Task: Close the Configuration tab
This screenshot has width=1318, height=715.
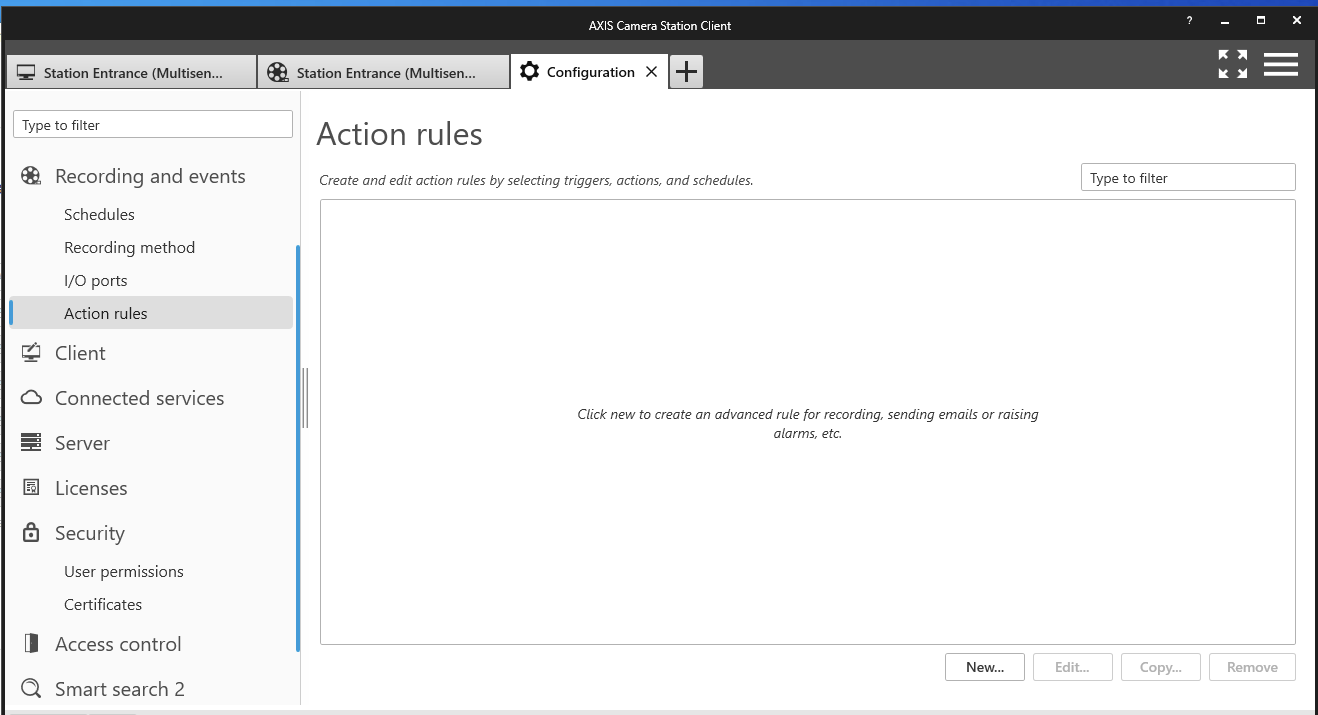Action: (651, 72)
